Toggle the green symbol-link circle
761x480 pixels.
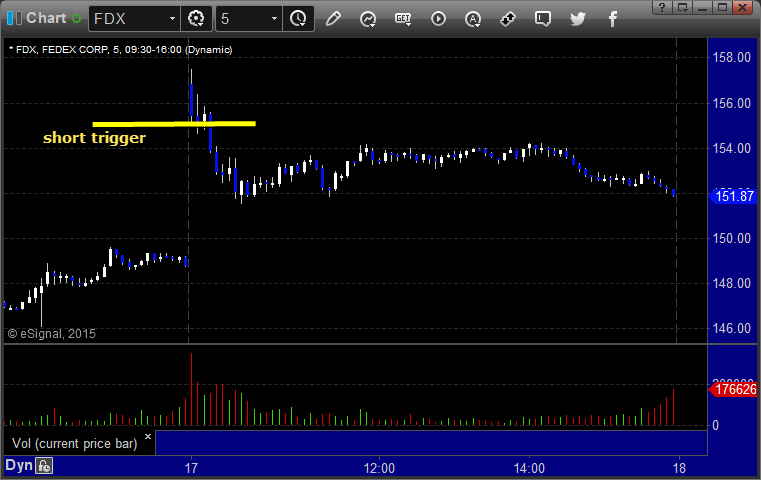(76, 19)
